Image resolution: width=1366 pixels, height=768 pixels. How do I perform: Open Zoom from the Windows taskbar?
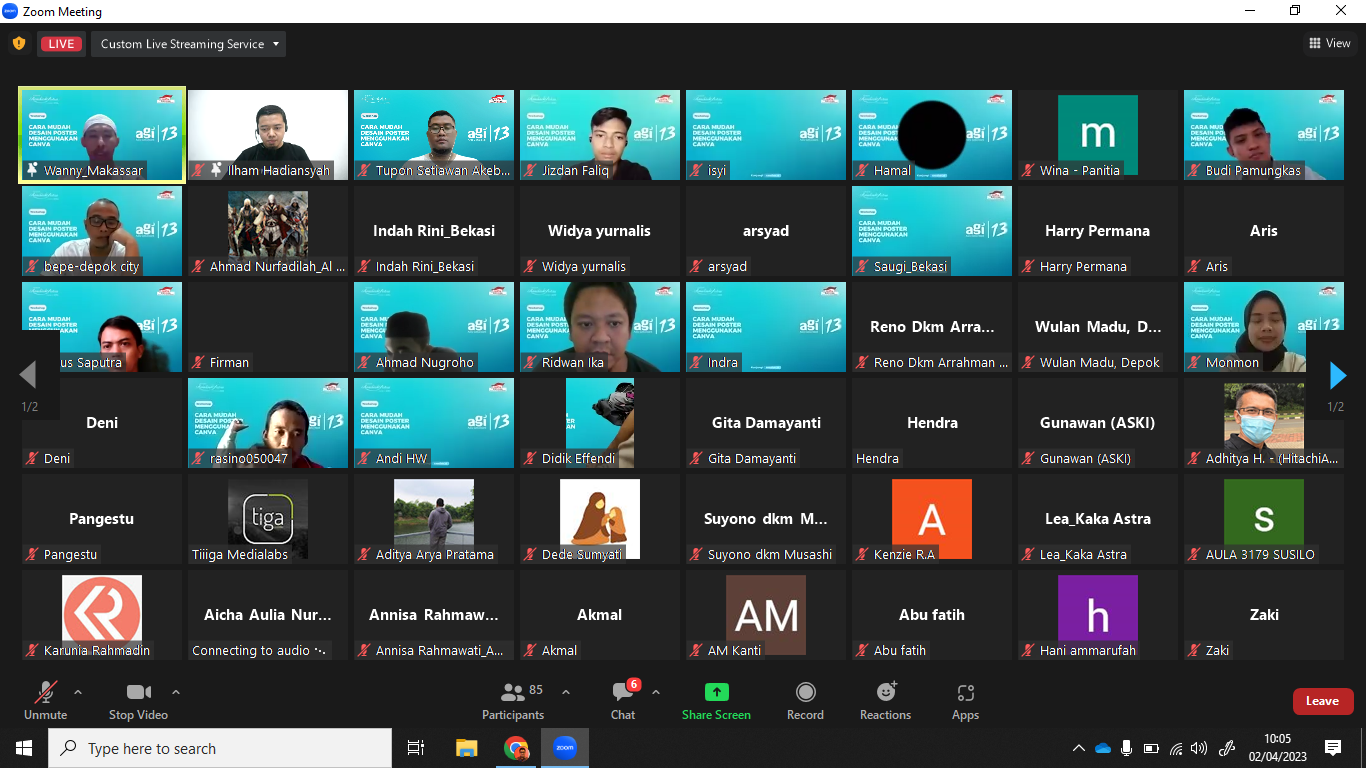[x=565, y=748]
